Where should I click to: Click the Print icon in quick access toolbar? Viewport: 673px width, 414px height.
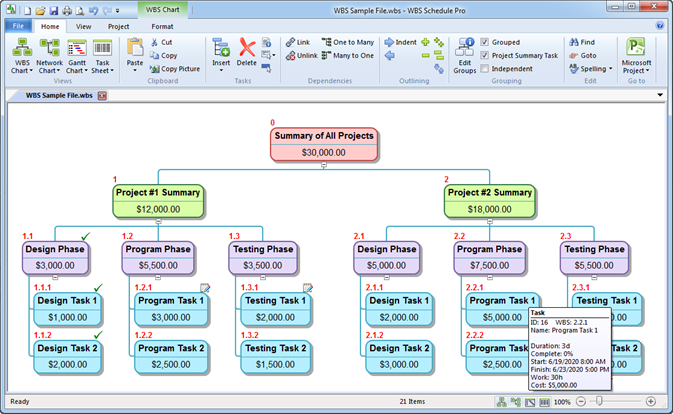coord(67,11)
